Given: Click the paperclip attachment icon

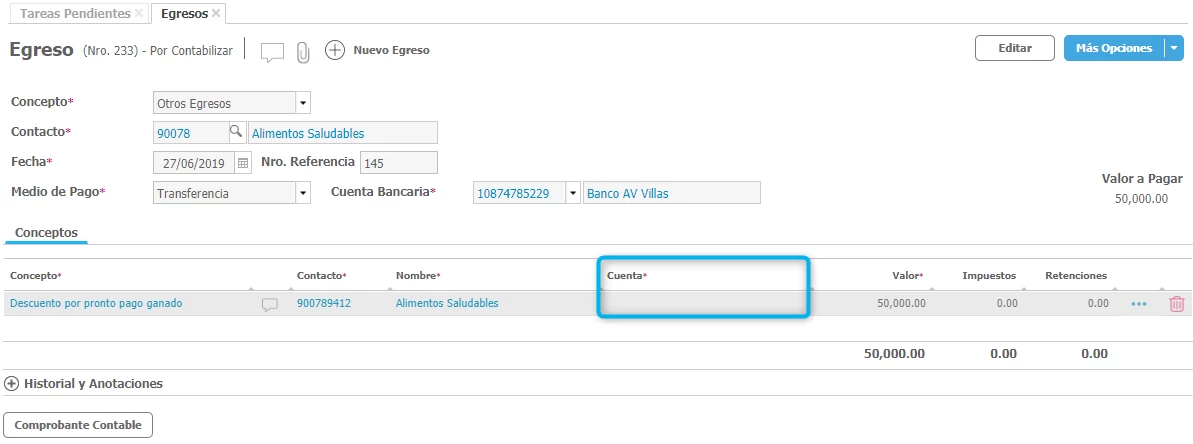Looking at the screenshot, I should coord(303,52).
